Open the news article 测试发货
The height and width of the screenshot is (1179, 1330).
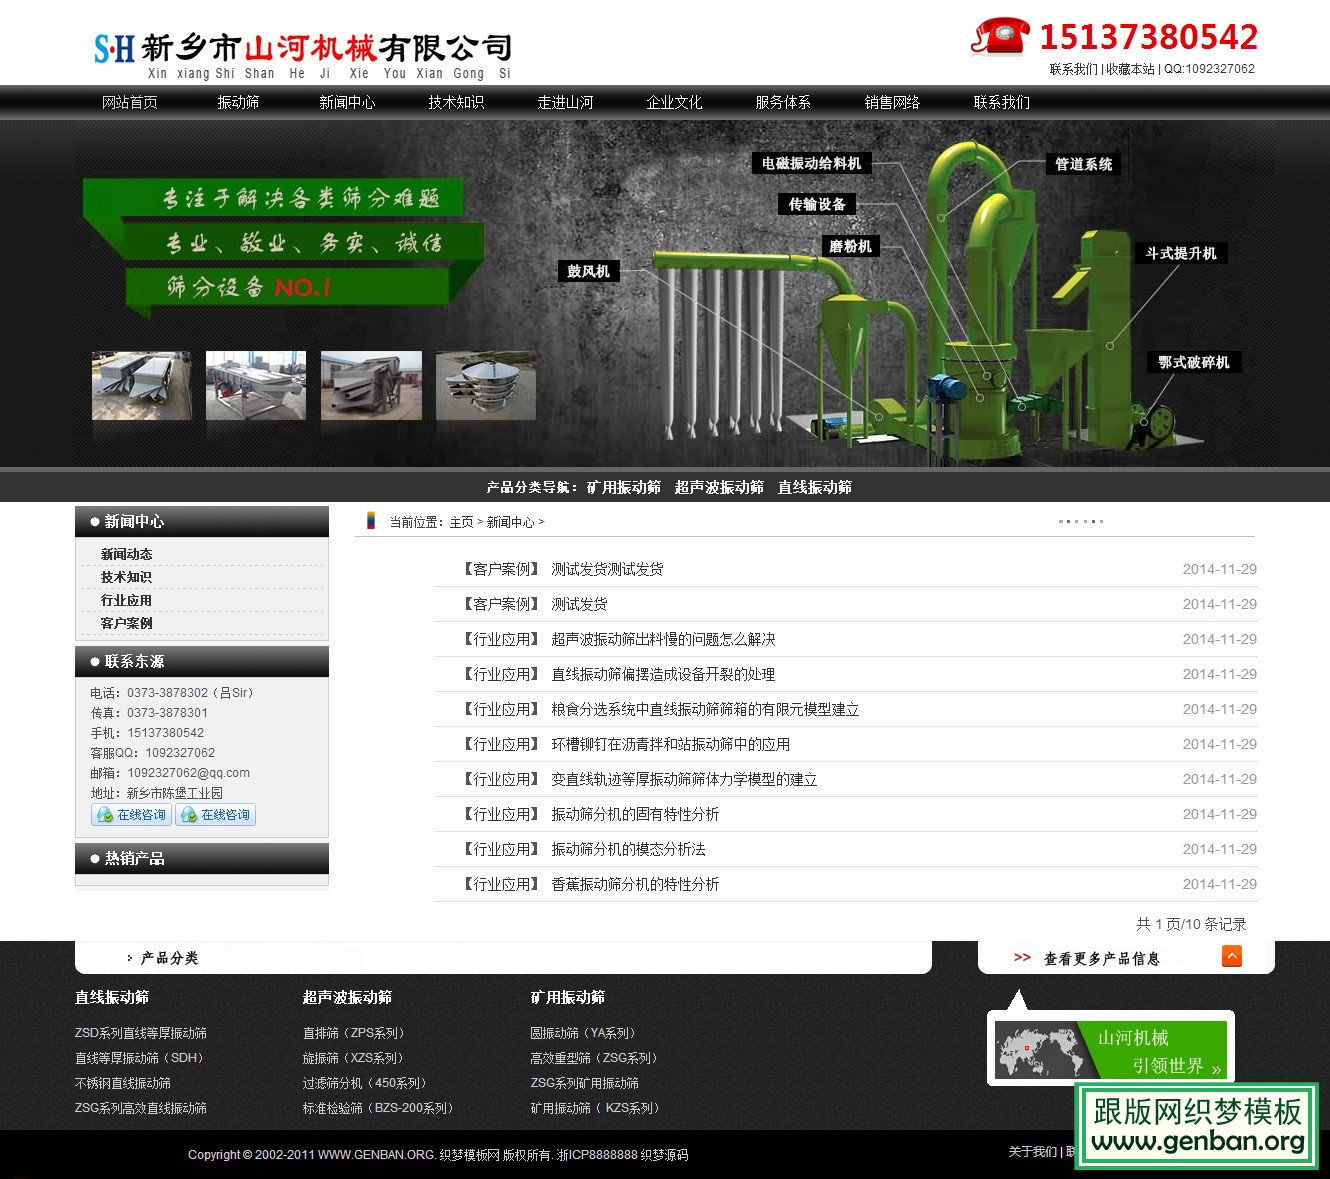(x=577, y=604)
